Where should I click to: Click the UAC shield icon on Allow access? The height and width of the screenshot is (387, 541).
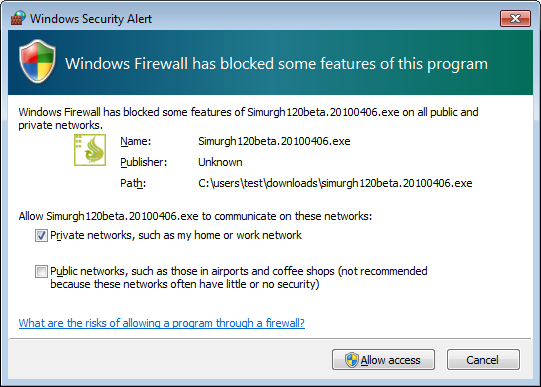352,360
